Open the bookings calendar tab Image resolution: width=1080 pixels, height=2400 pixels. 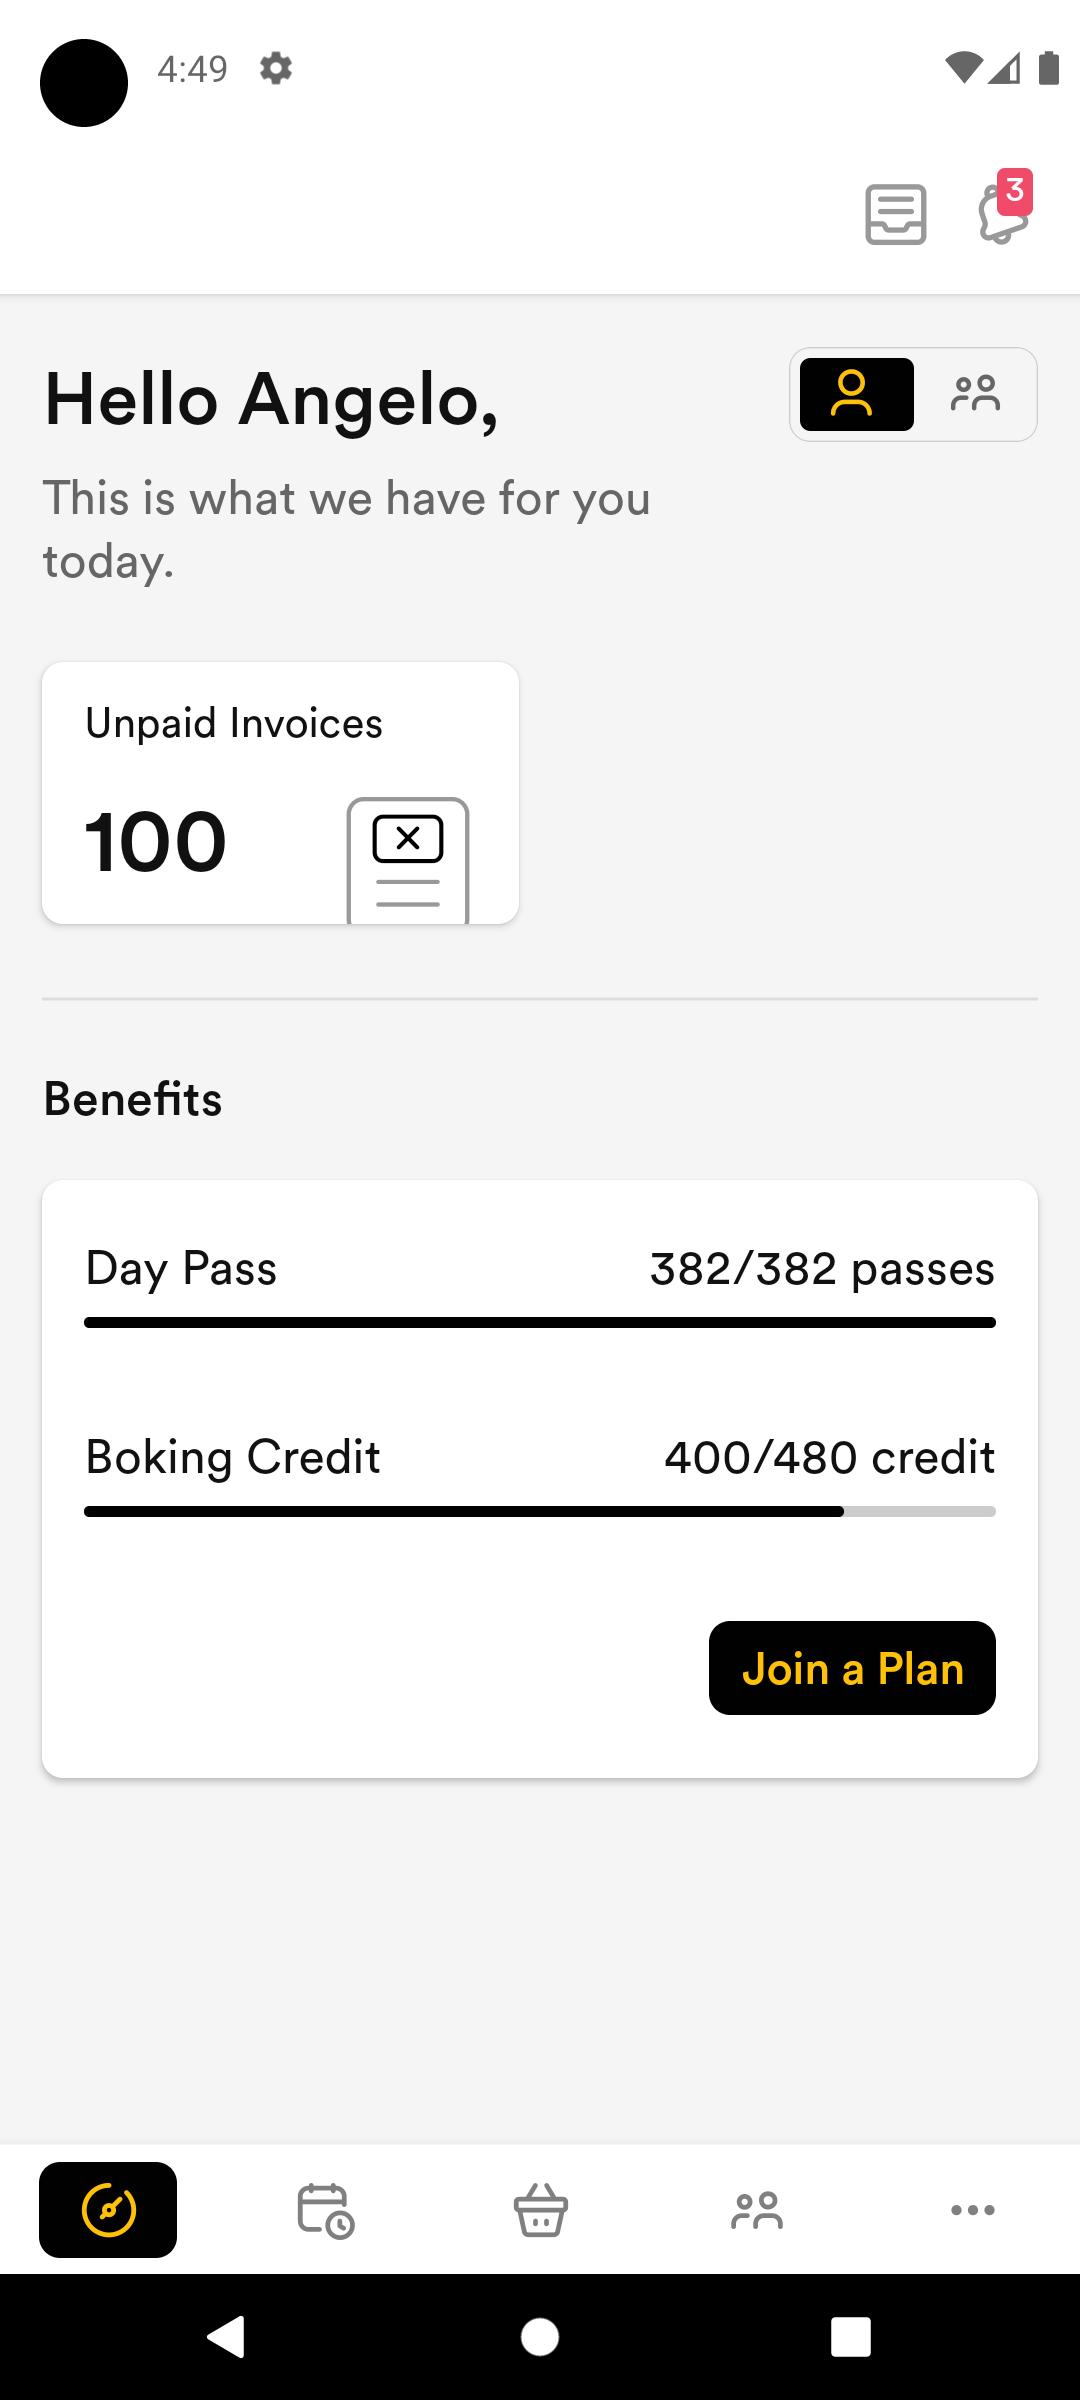pyautogui.click(x=325, y=2209)
